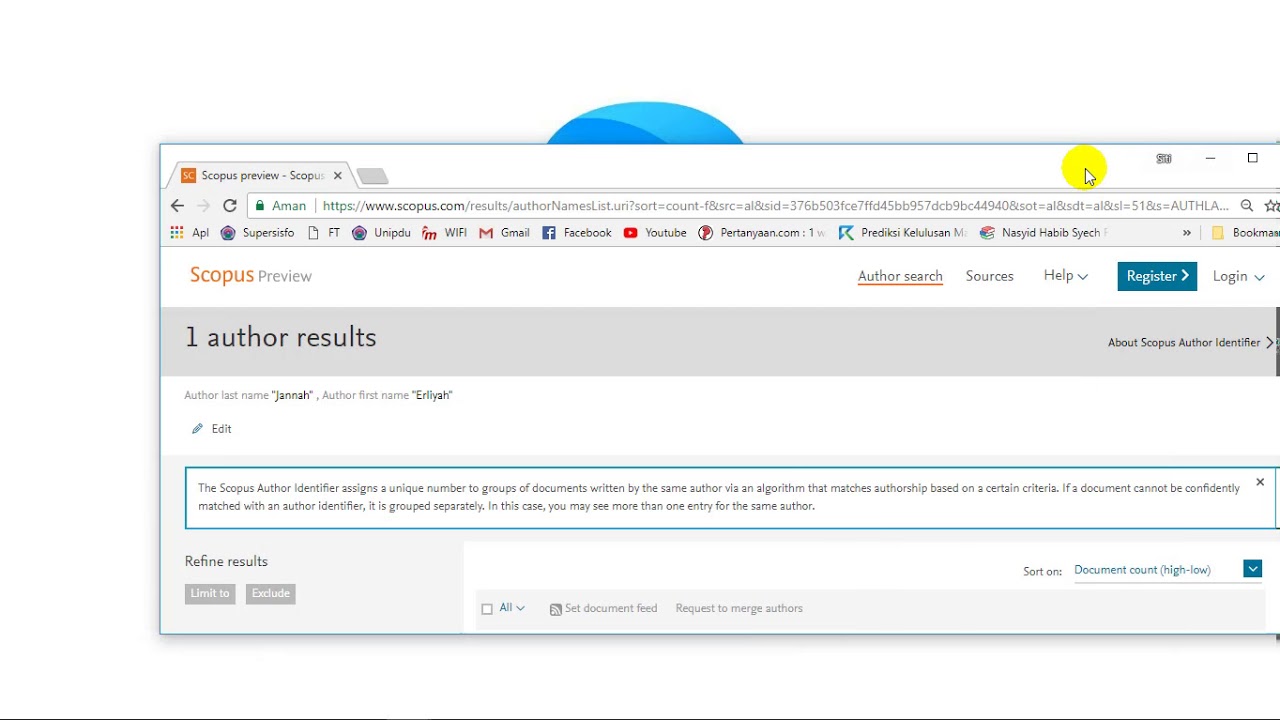Screen dimensions: 1280x720
Task: Click the page vertical scrollbar
Action: tap(1278, 342)
